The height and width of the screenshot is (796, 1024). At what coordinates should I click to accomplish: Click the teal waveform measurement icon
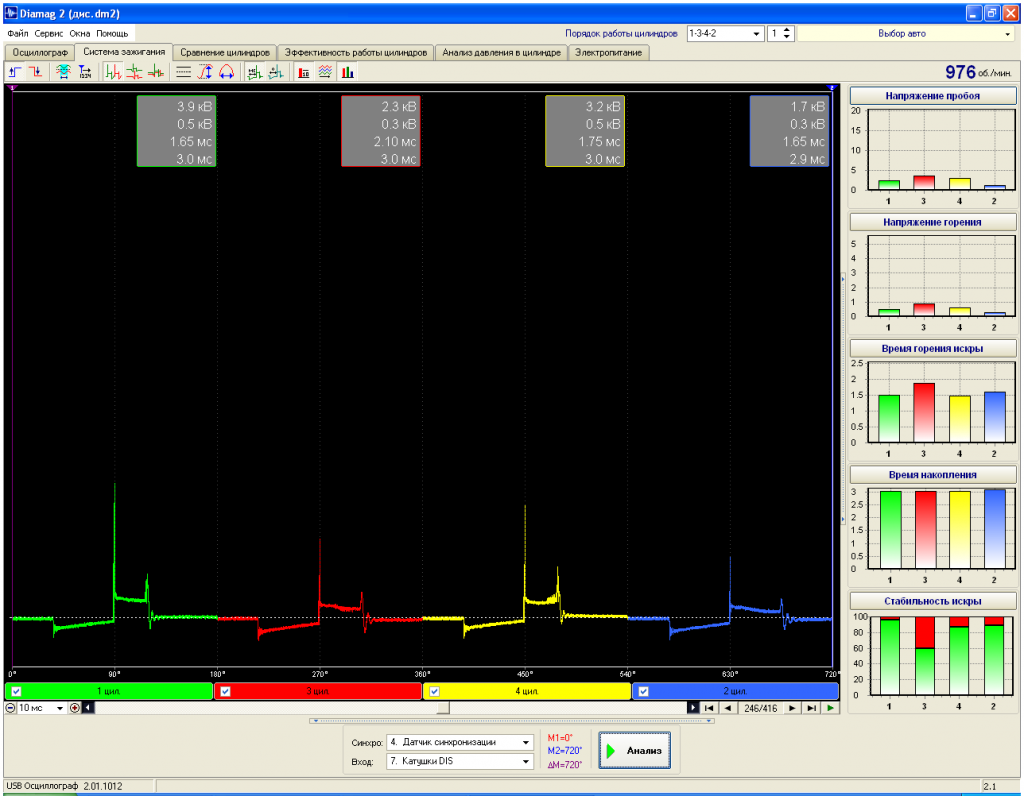(x=276, y=72)
